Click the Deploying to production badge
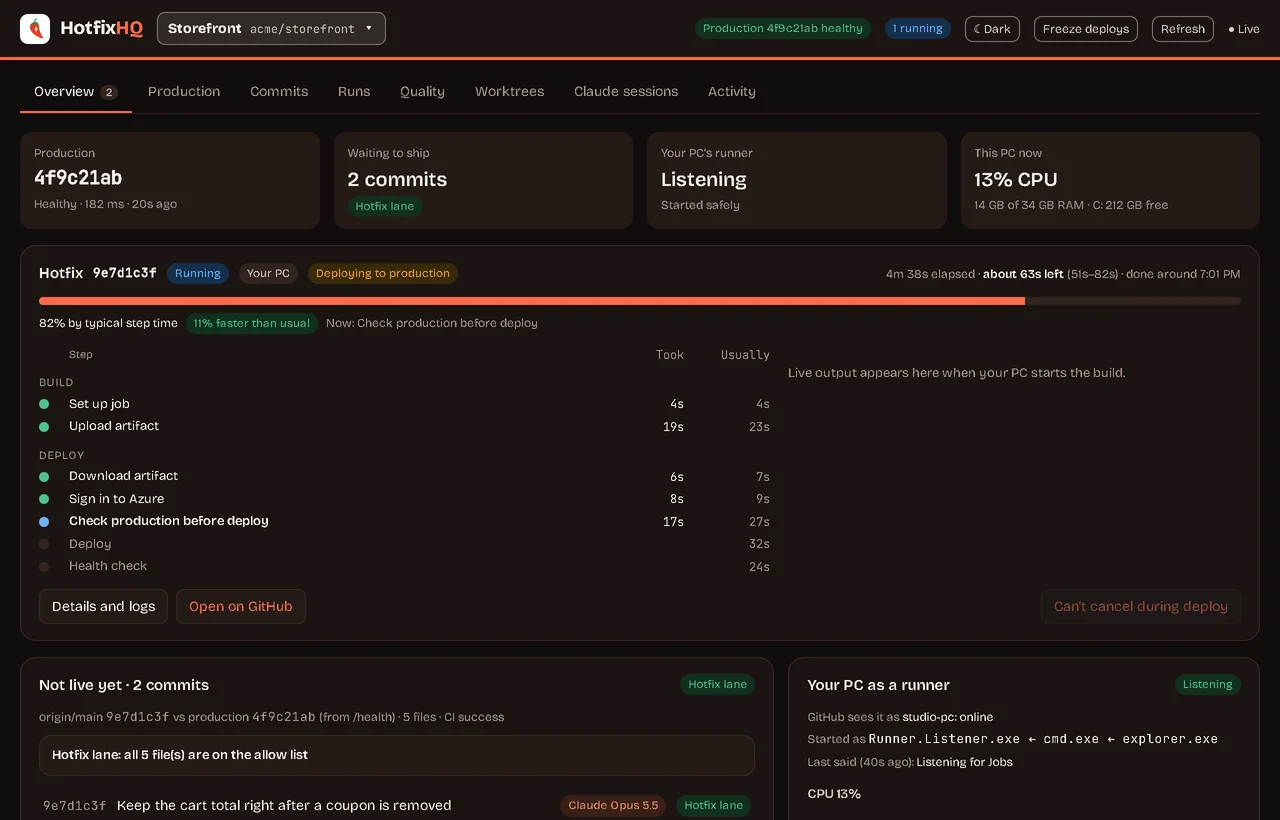This screenshot has width=1280, height=820. (383, 273)
